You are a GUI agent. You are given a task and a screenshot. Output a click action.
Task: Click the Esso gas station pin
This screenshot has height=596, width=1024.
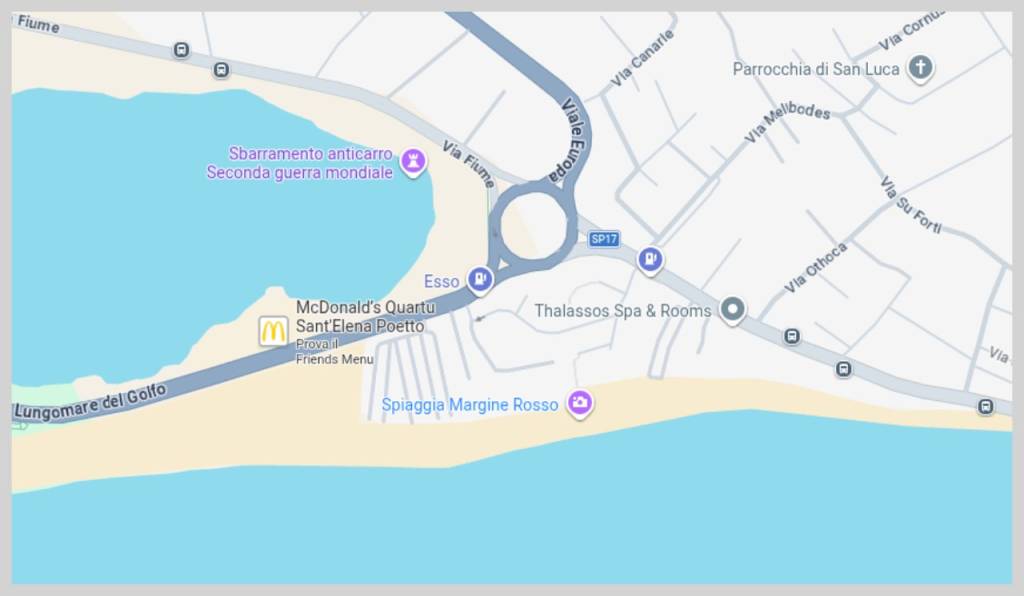[x=480, y=280]
